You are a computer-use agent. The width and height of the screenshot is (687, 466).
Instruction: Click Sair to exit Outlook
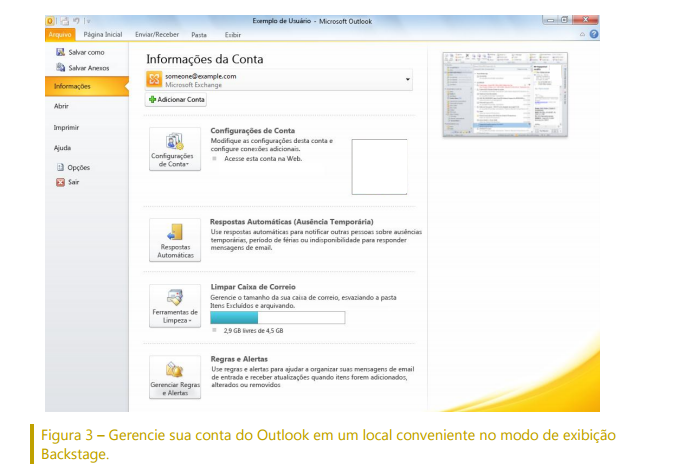(x=72, y=182)
